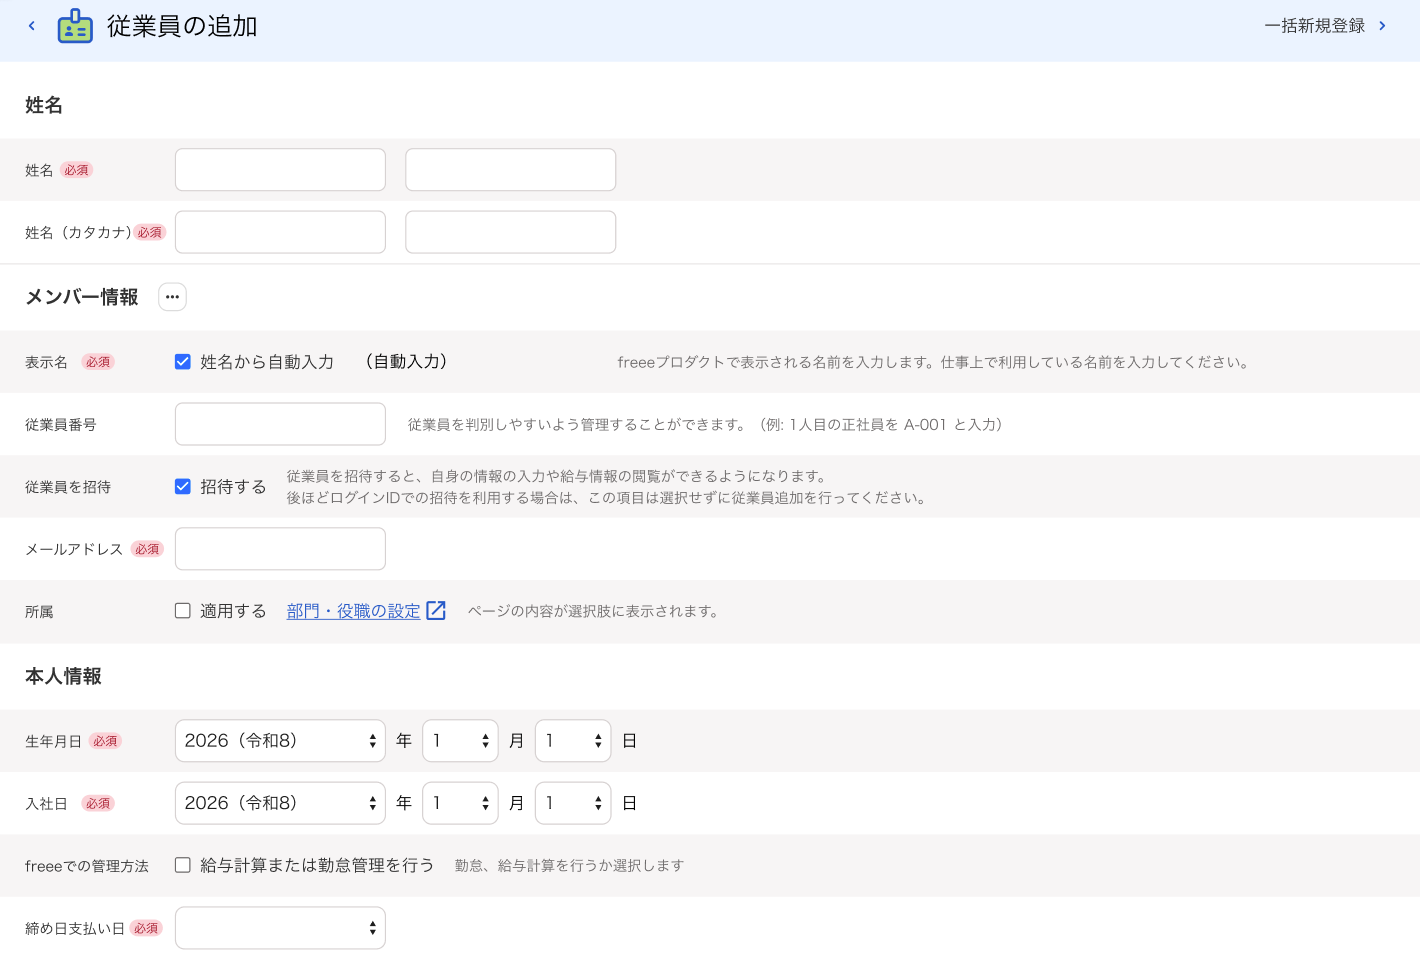Toggle the 招待する checkbox
This screenshot has height=958, width=1420.
click(183, 487)
